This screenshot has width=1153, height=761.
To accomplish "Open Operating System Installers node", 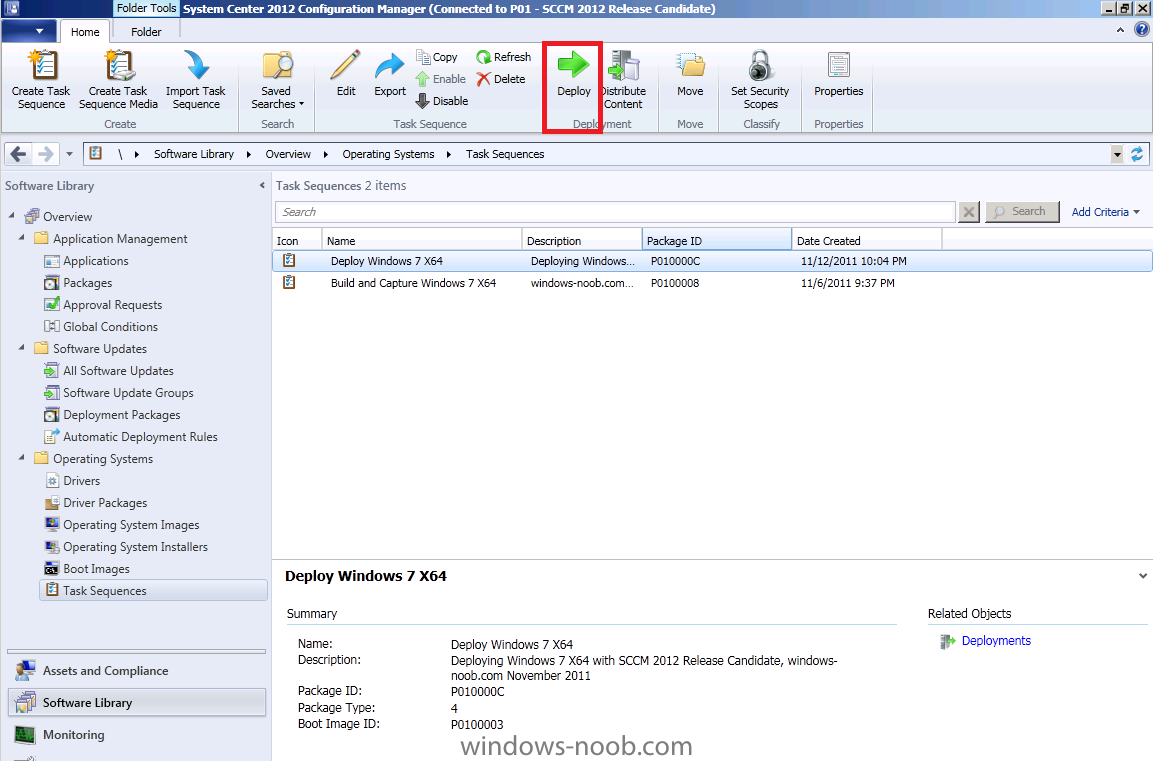I will click(x=126, y=547).
